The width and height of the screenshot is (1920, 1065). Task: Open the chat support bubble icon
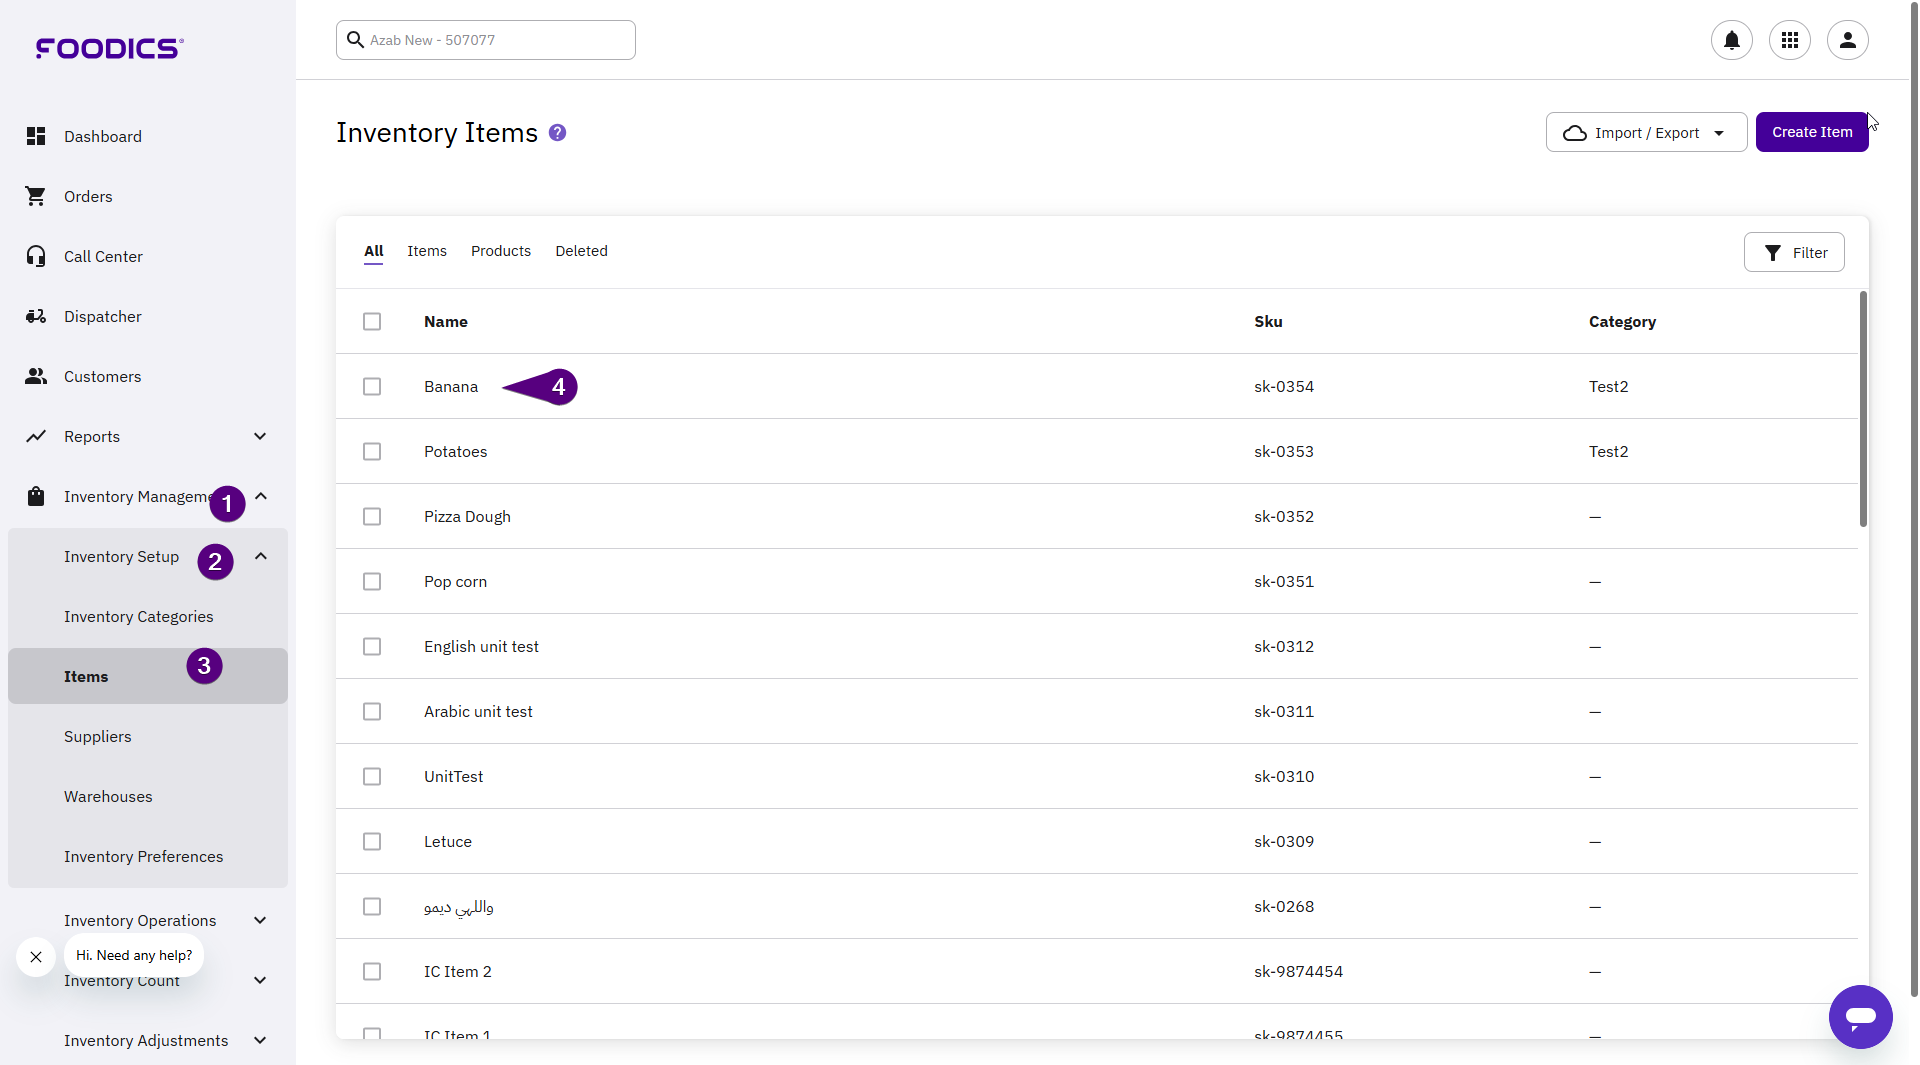(1860, 1017)
